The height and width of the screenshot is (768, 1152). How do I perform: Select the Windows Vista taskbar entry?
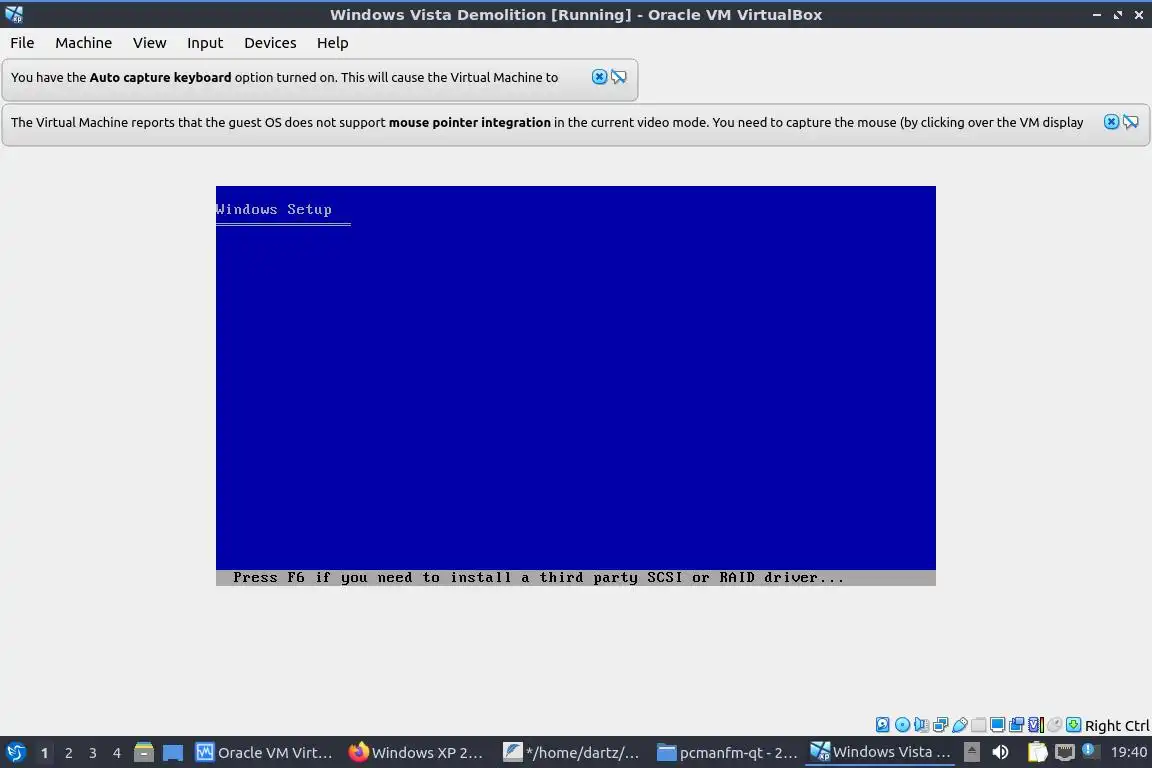(x=880, y=753)
